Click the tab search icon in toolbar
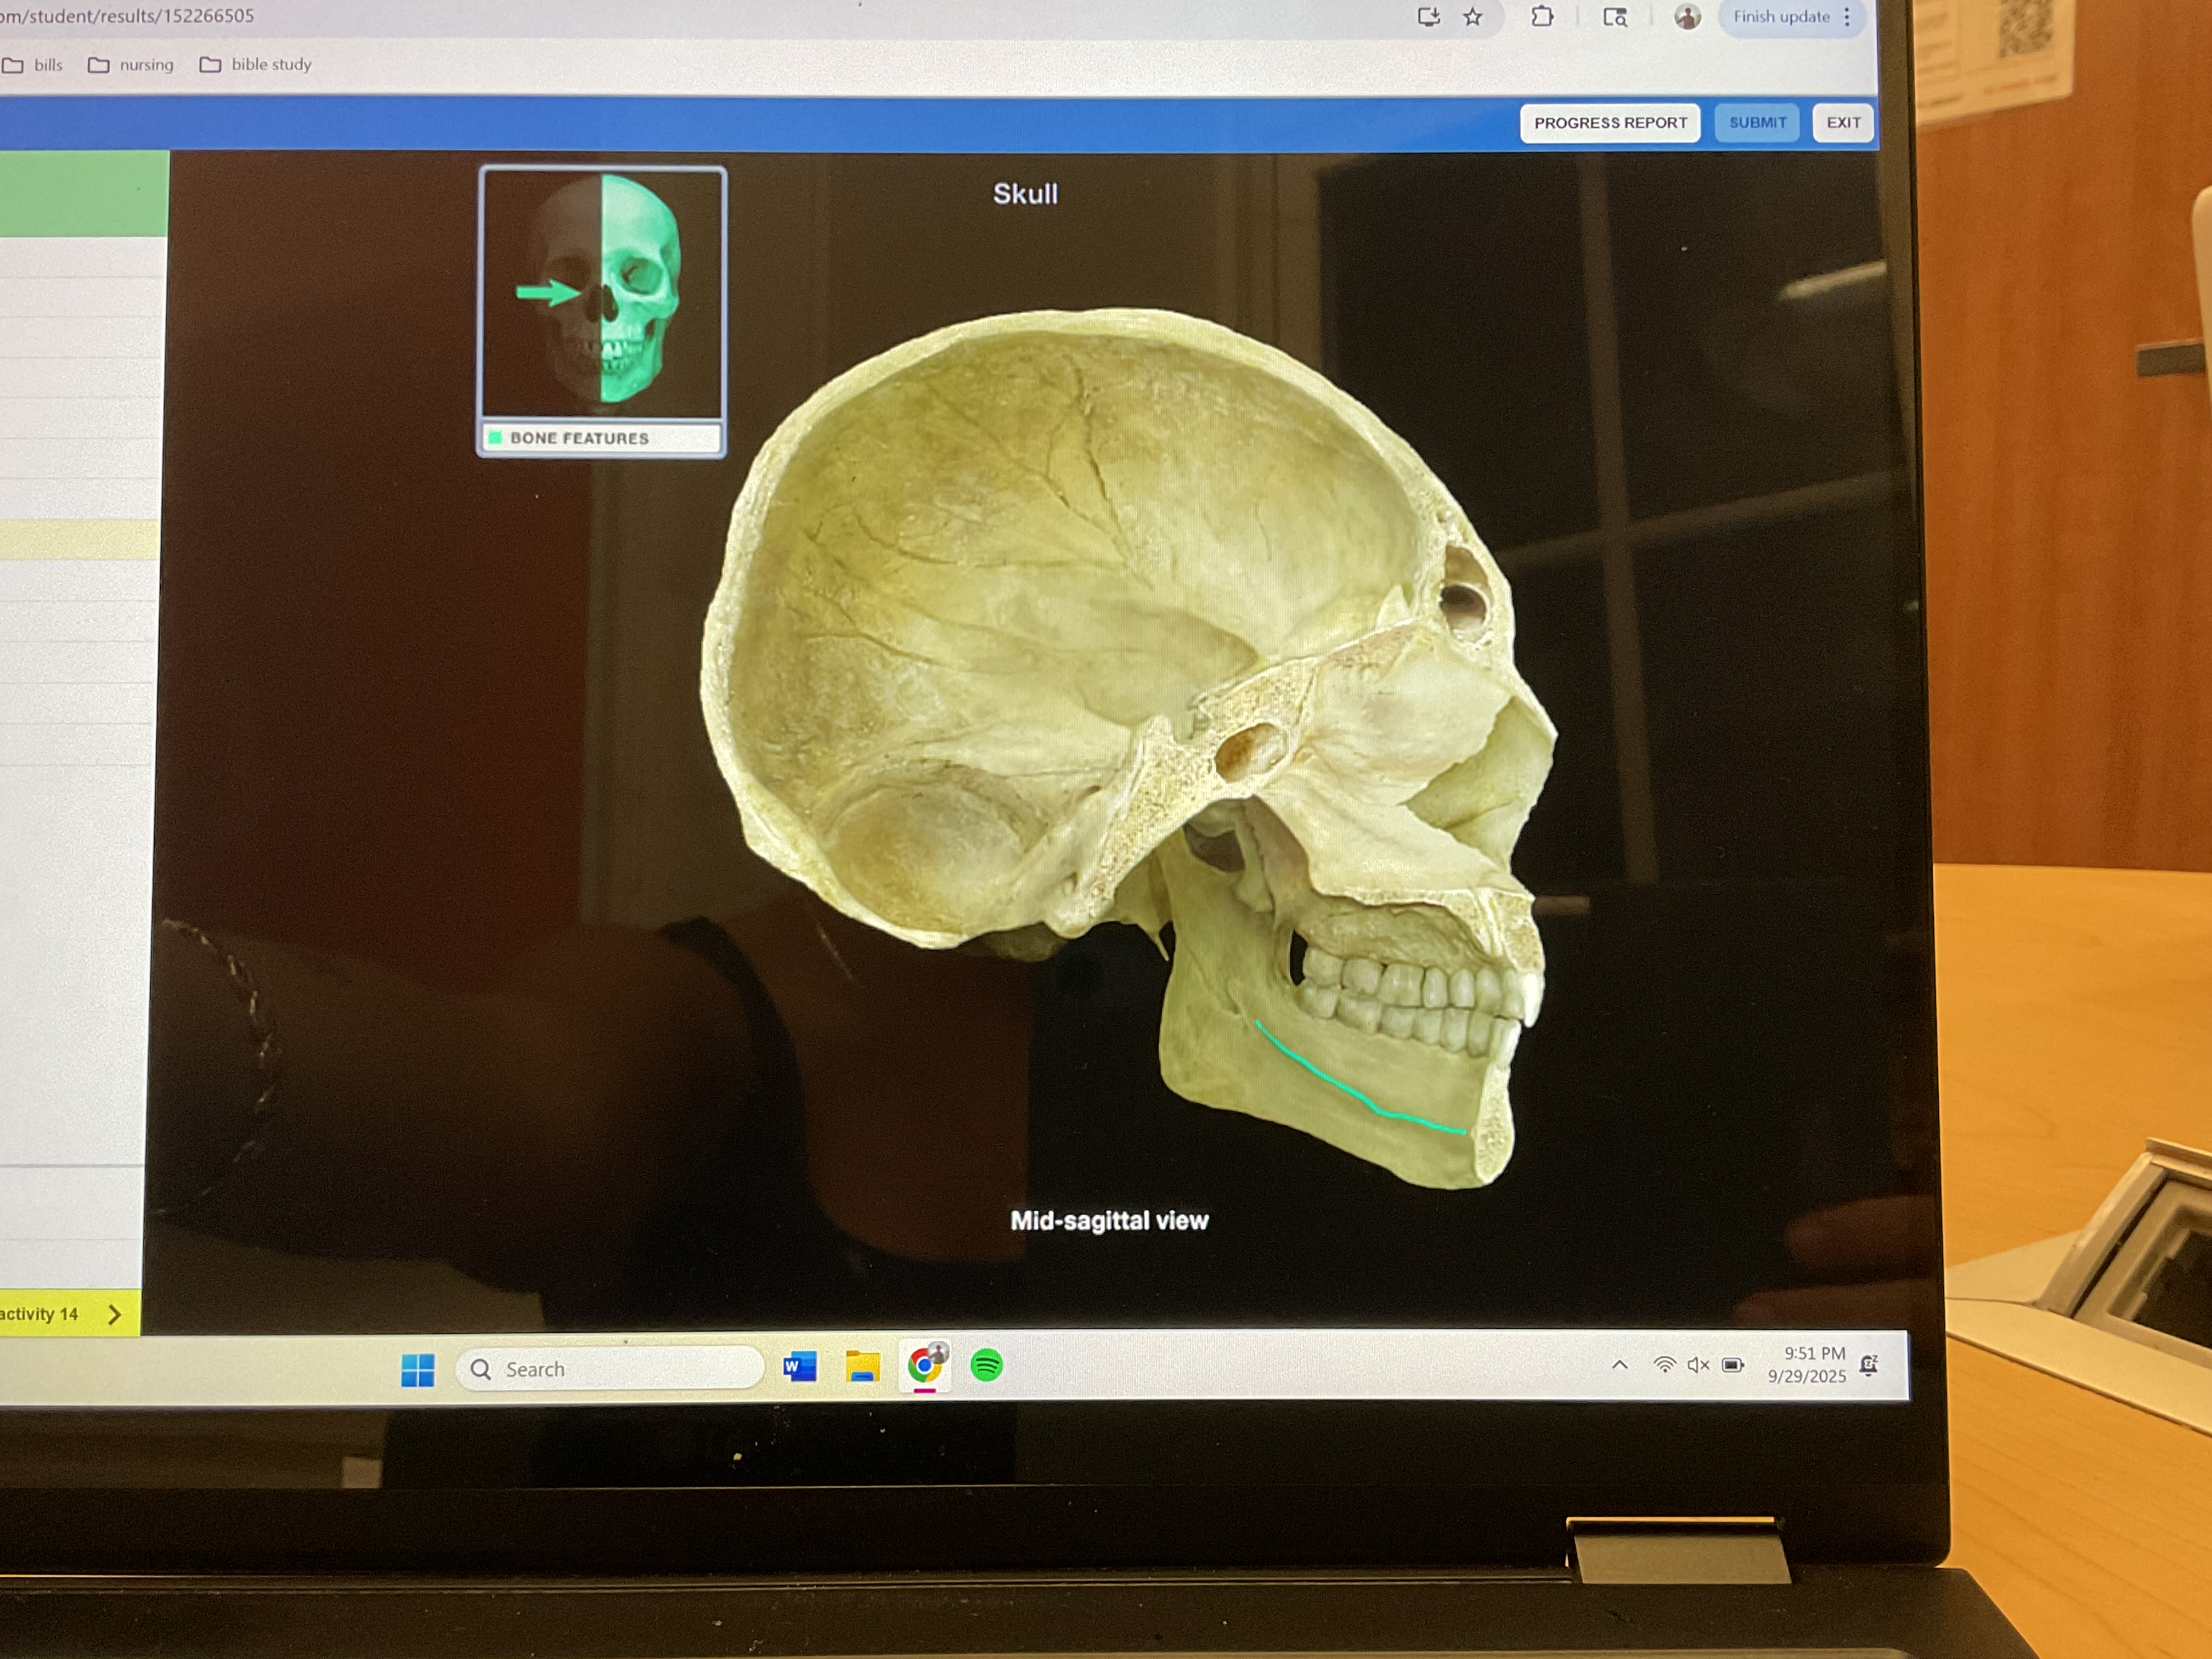The image size is (2212, 1659). (x=1615, y=17)
